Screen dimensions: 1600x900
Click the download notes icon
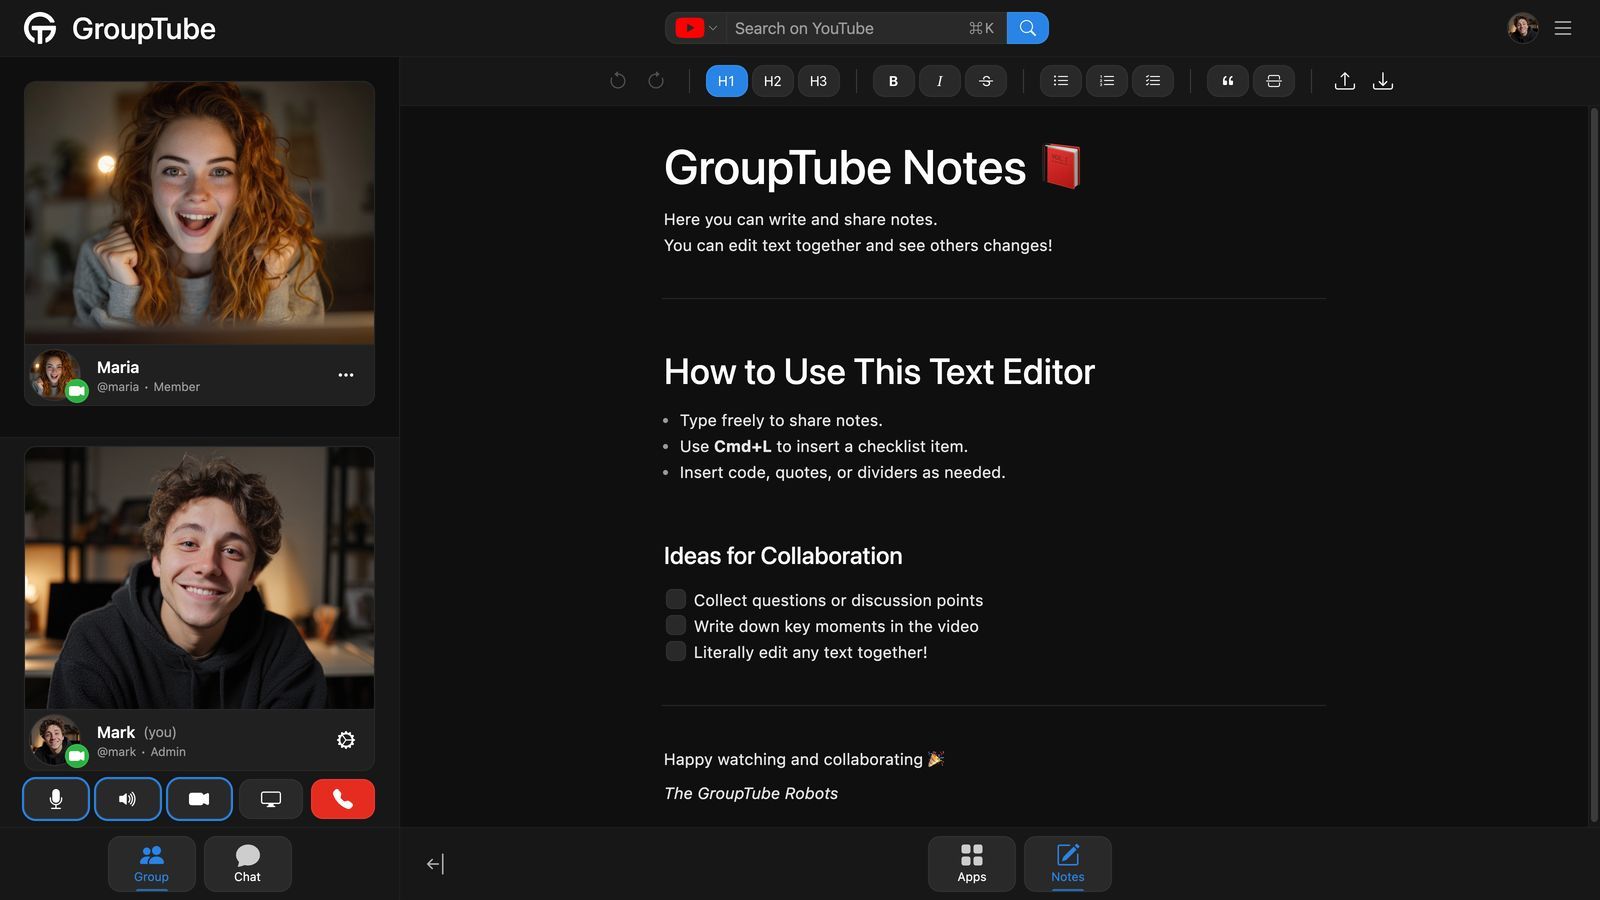click(x=1382, y=81)
